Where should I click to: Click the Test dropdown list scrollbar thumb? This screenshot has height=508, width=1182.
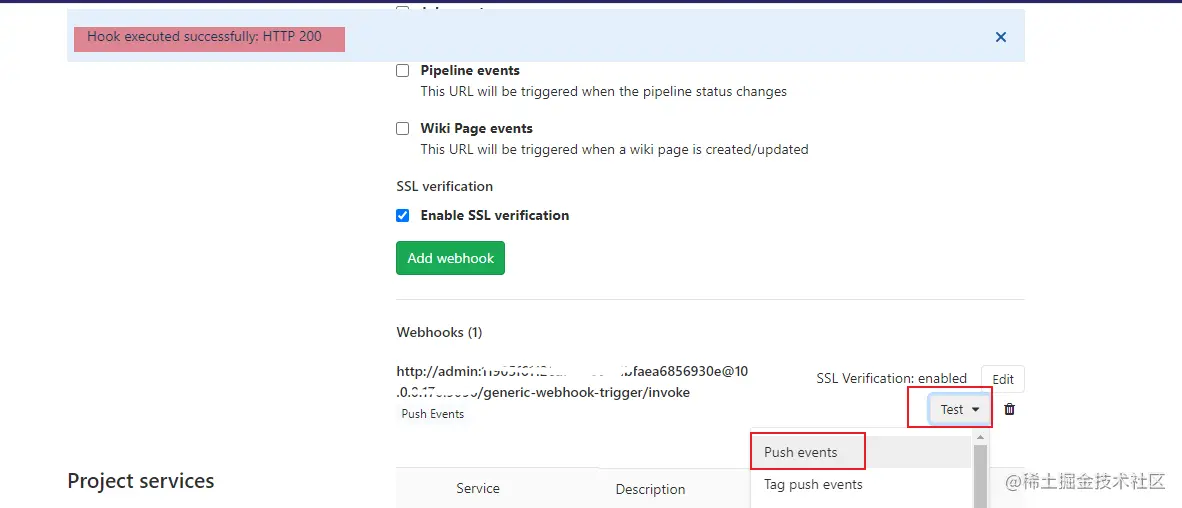[980, 475]
